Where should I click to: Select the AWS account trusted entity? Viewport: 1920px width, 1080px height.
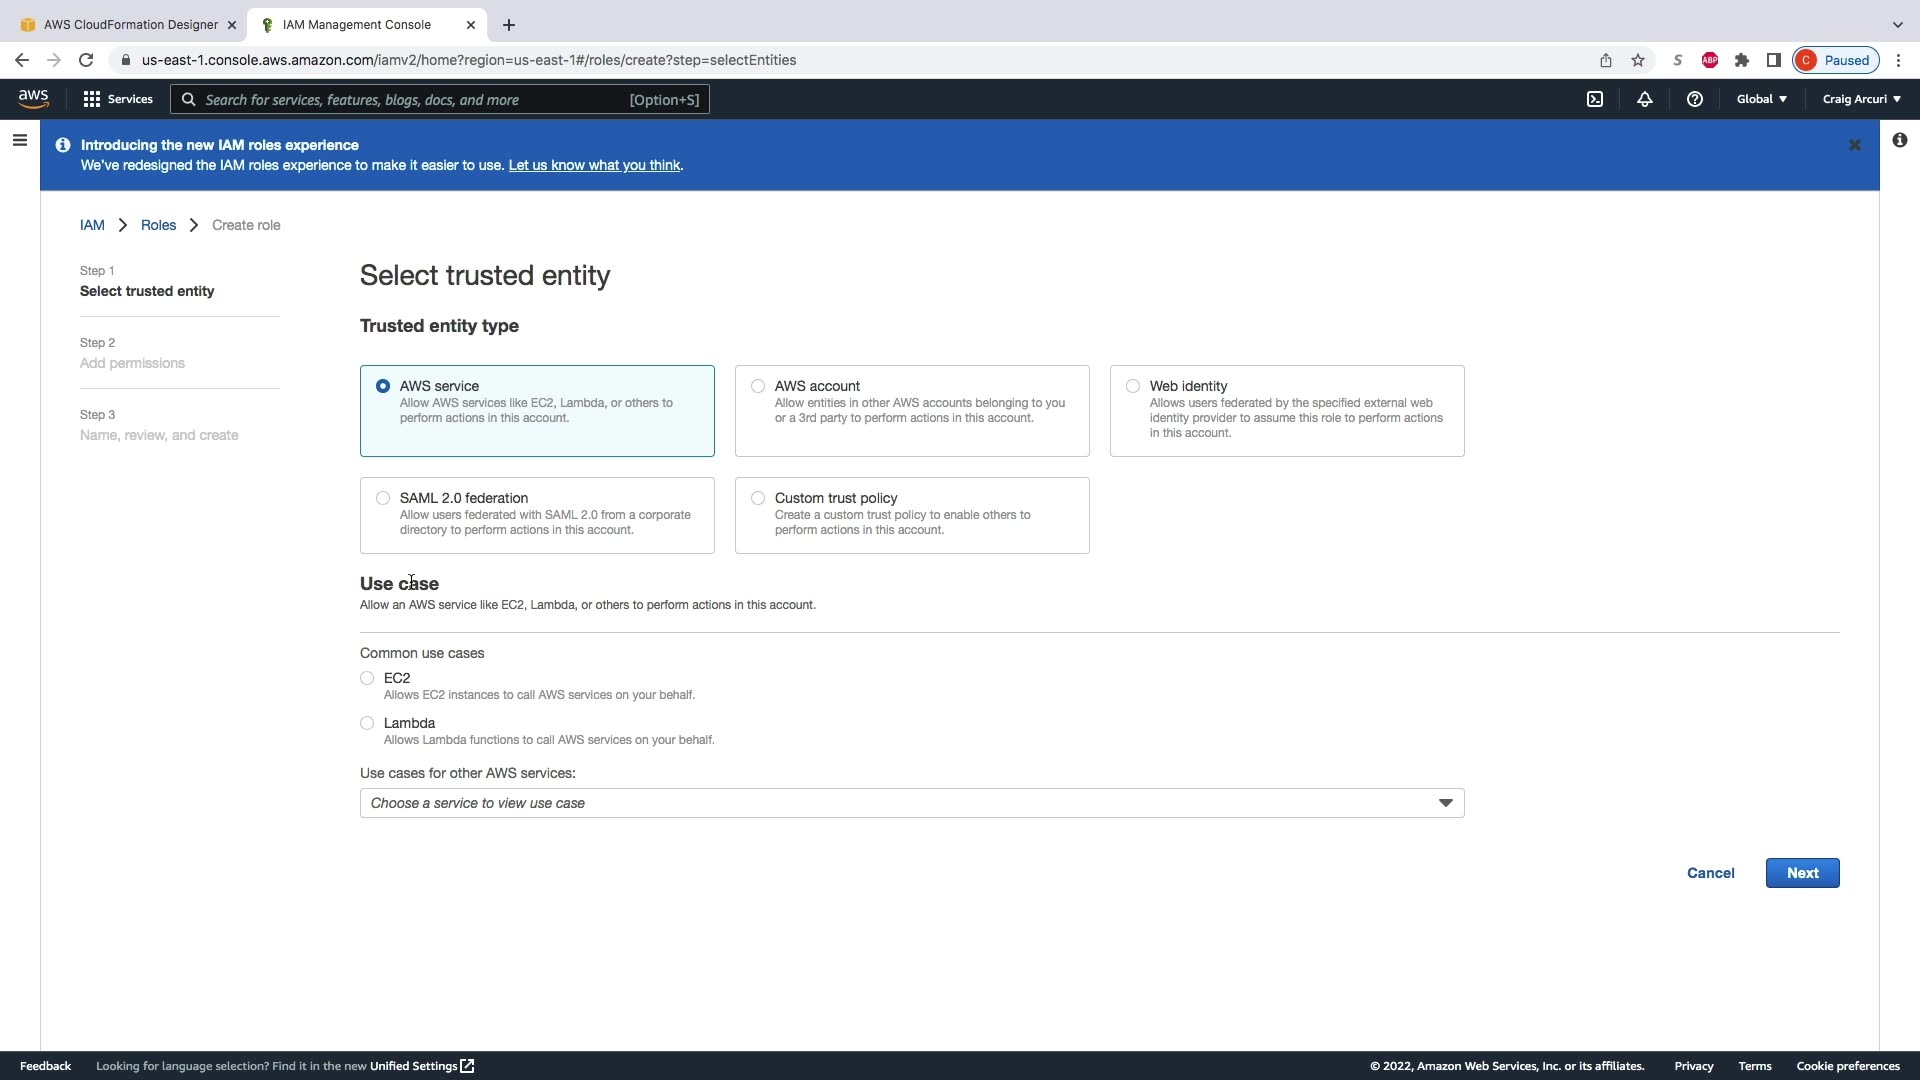[x=758, y=386]
